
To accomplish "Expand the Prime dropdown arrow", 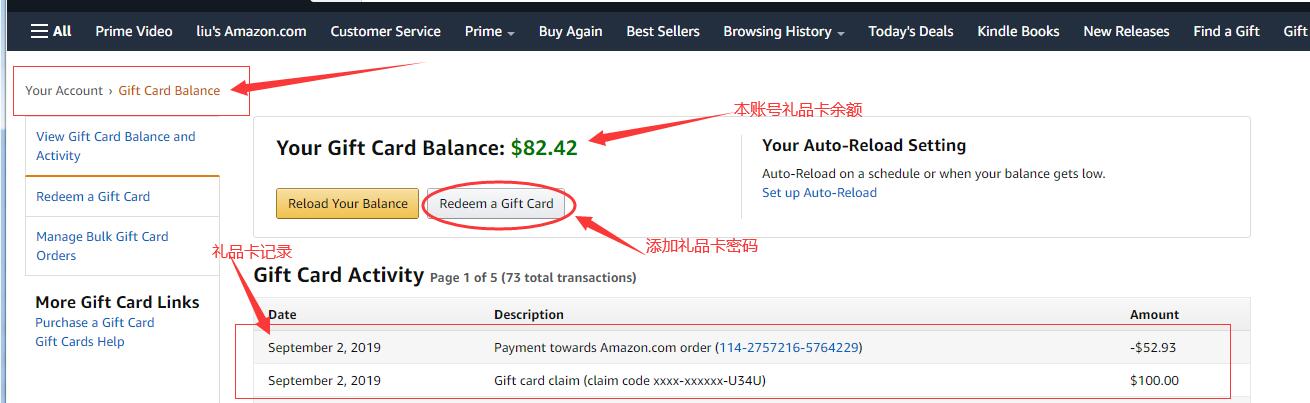I will point(511,32).
